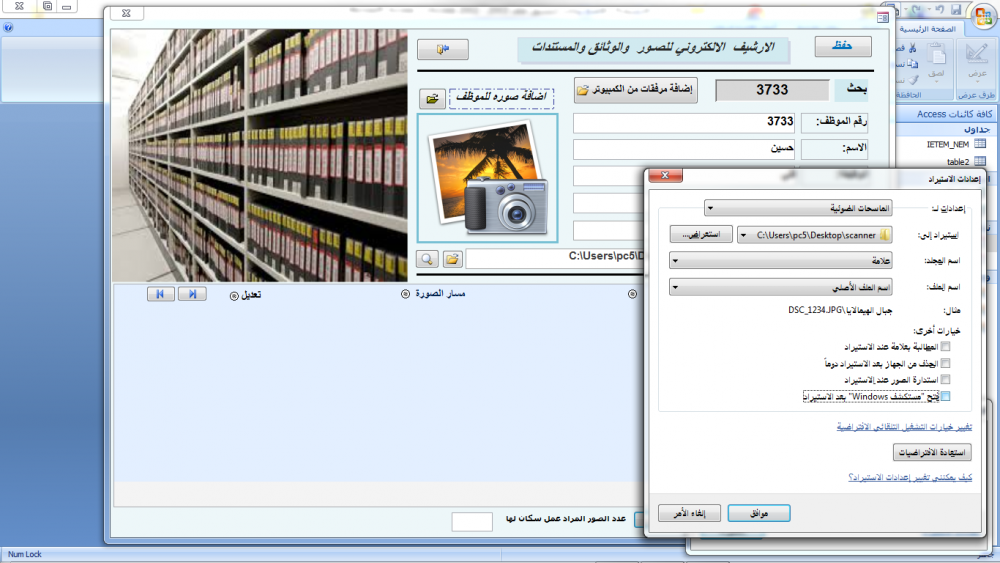The height and width of the screenshot is (563, 1000).
Task: Click كافة كائنات Access navigation pane header
Action: (947, 113)
